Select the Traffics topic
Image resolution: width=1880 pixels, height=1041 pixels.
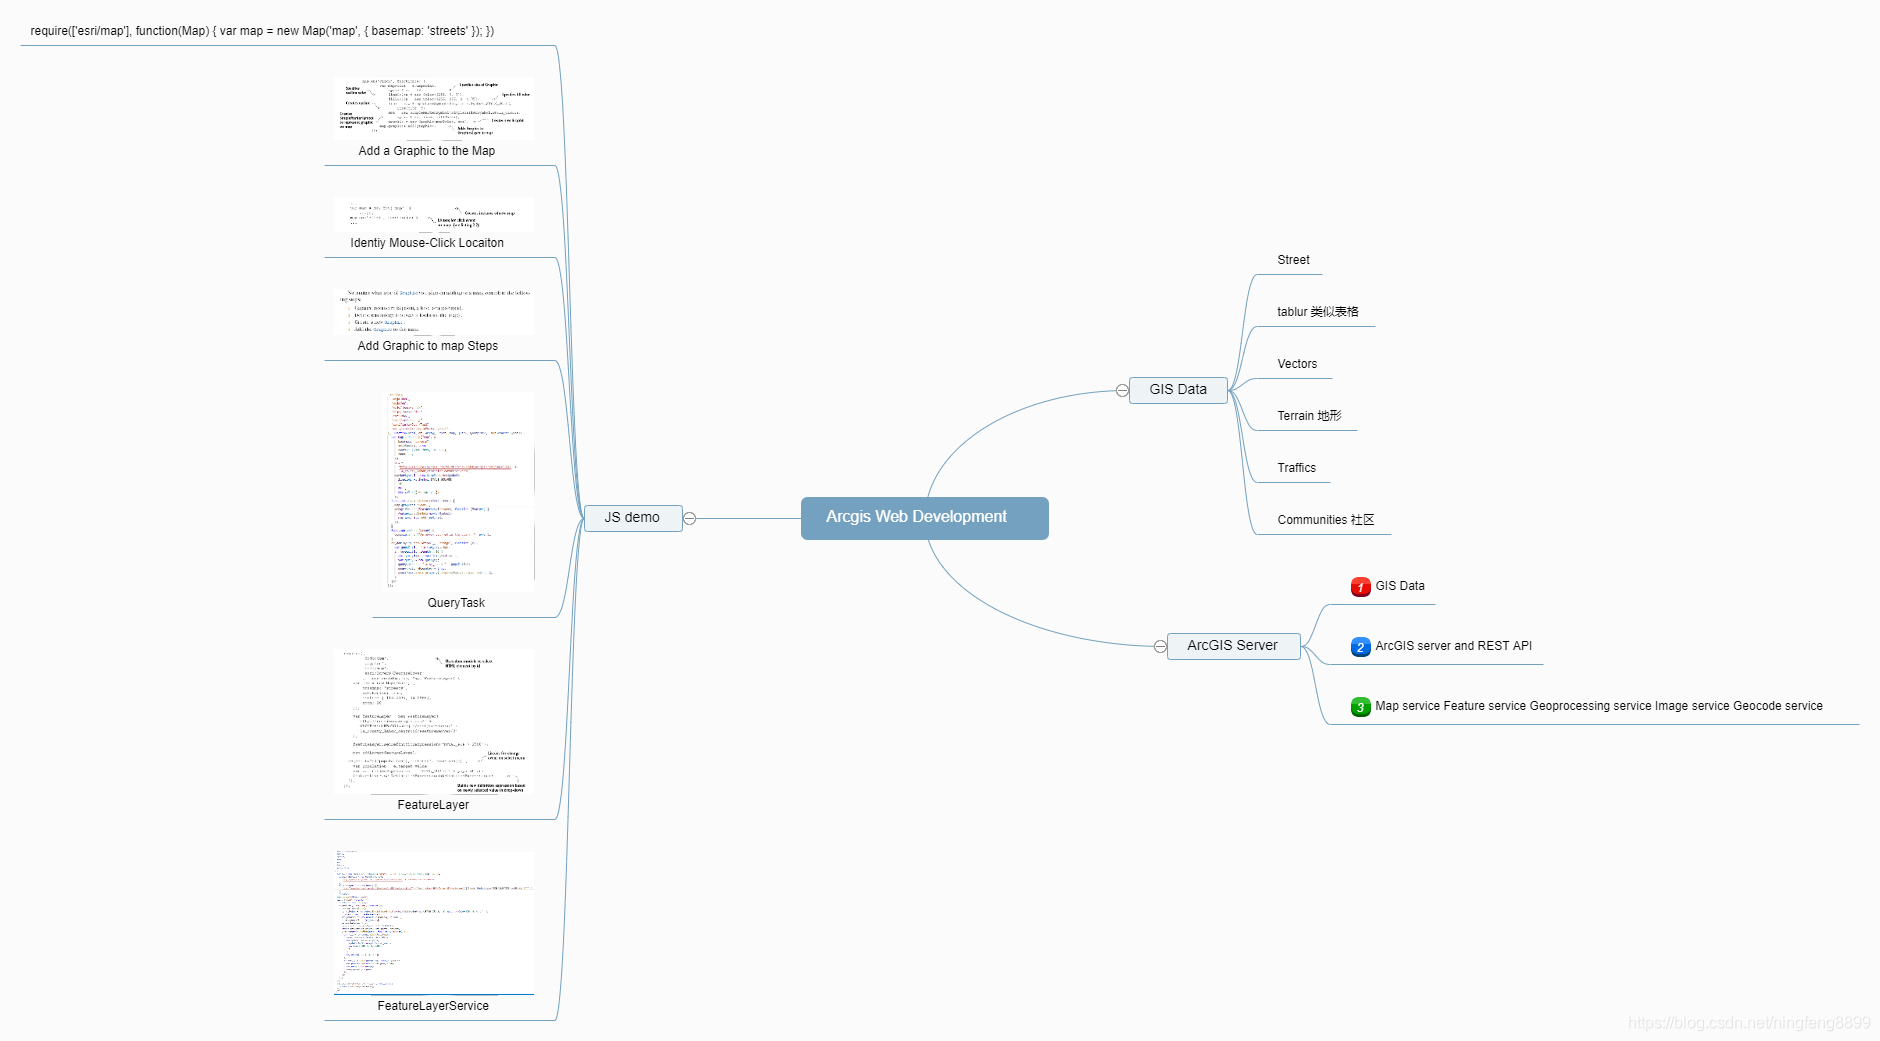(1296, 468)
